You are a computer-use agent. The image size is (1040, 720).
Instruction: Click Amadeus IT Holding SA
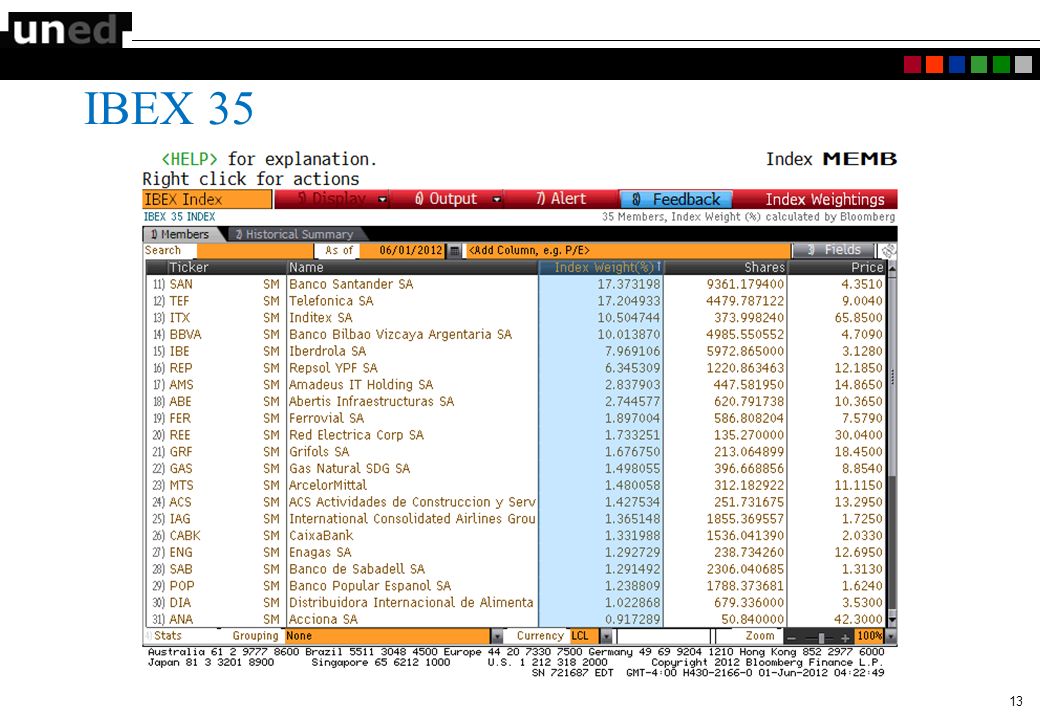[x=361, y=385]
